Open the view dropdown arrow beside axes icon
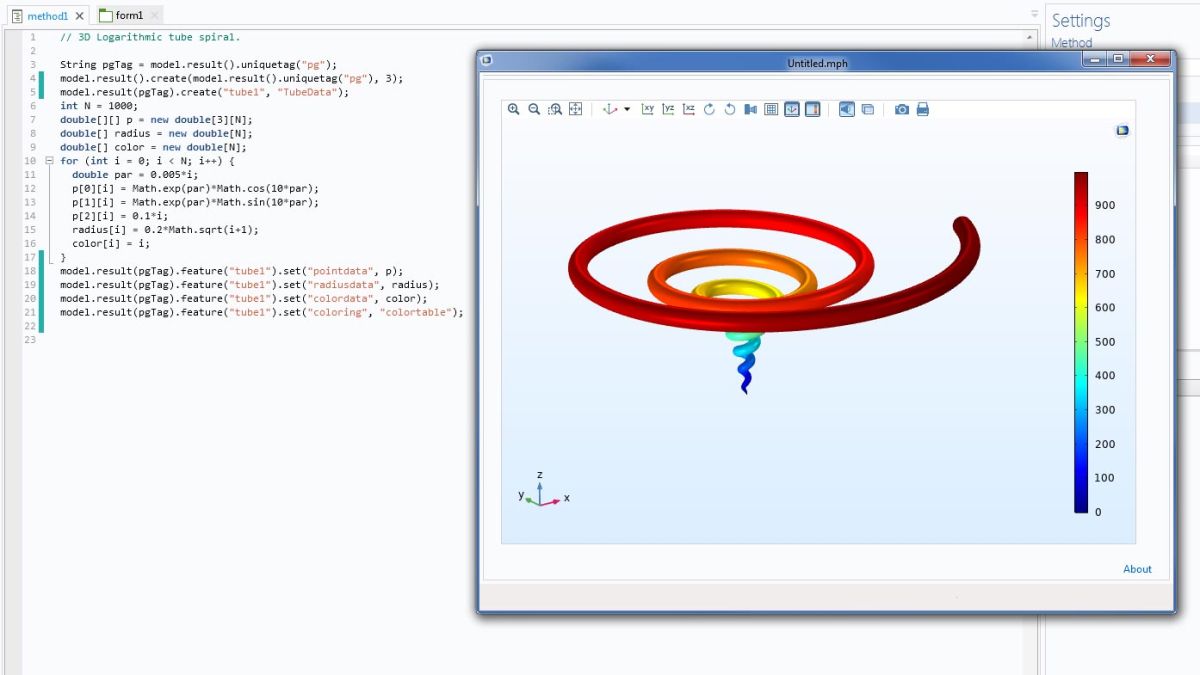 pos(627,110)
